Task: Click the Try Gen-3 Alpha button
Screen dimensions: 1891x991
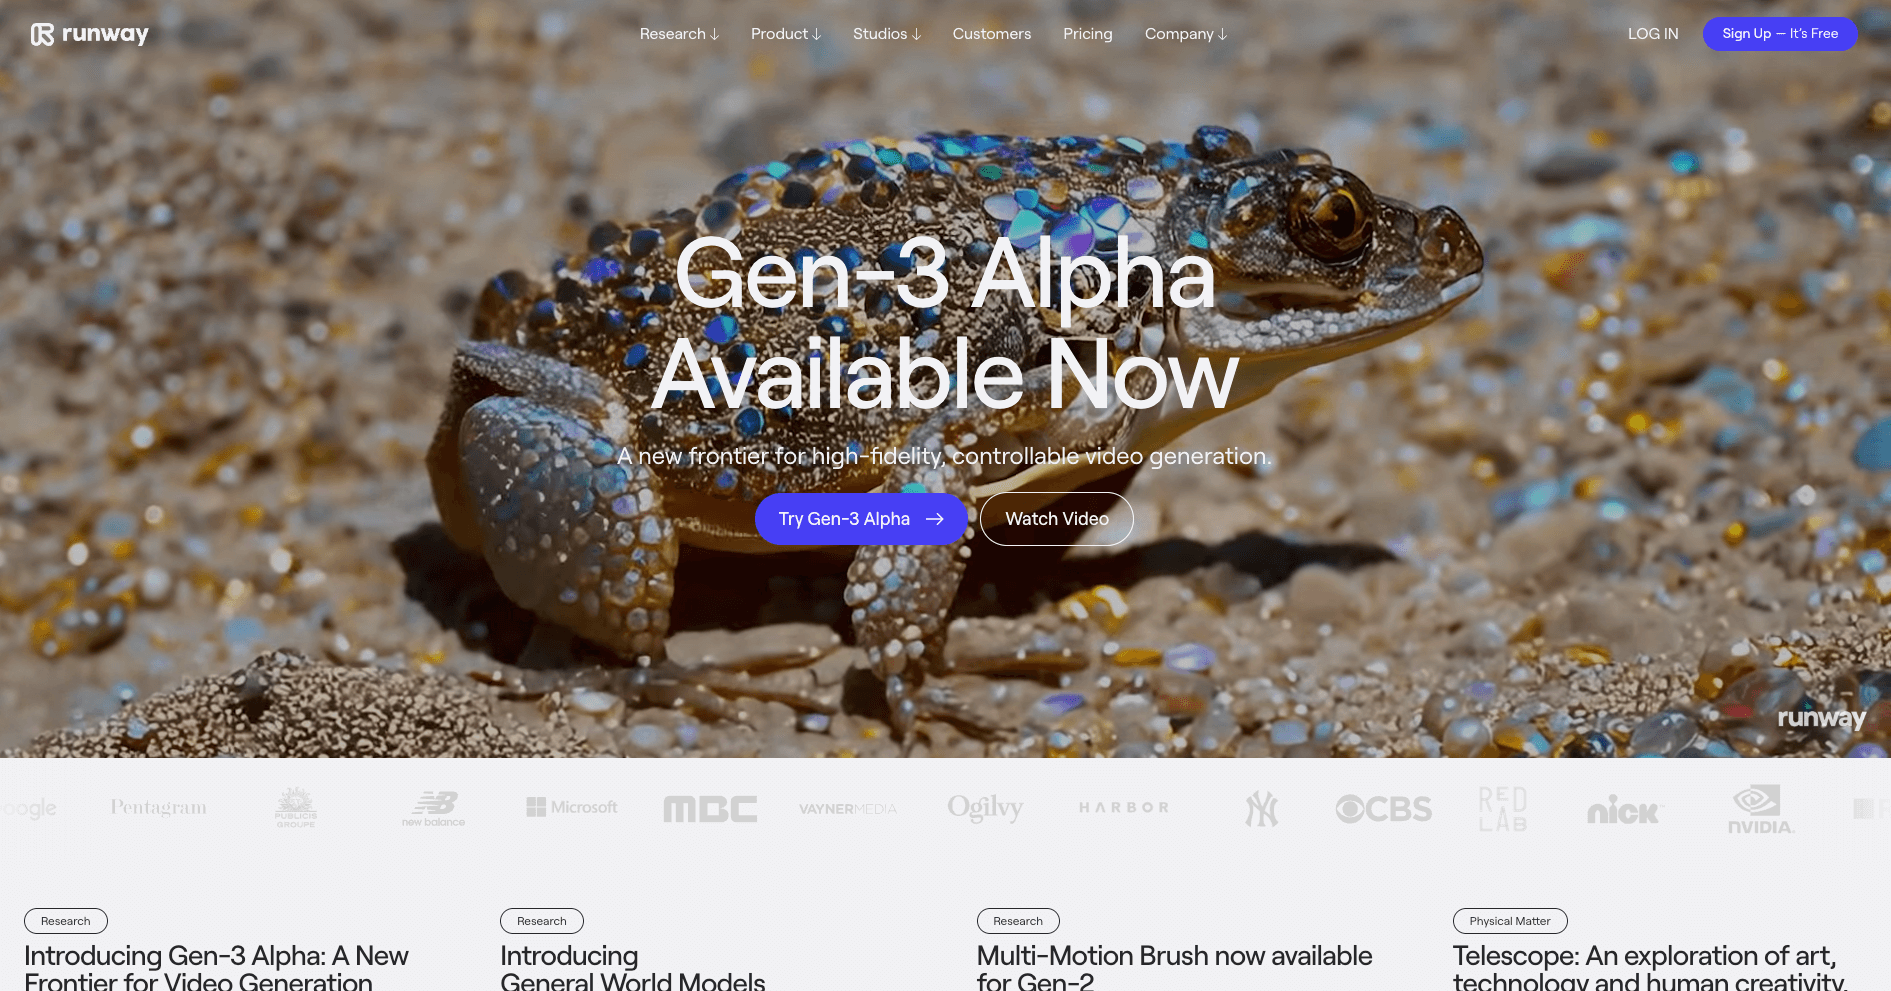Action: (x=861, y=519)
